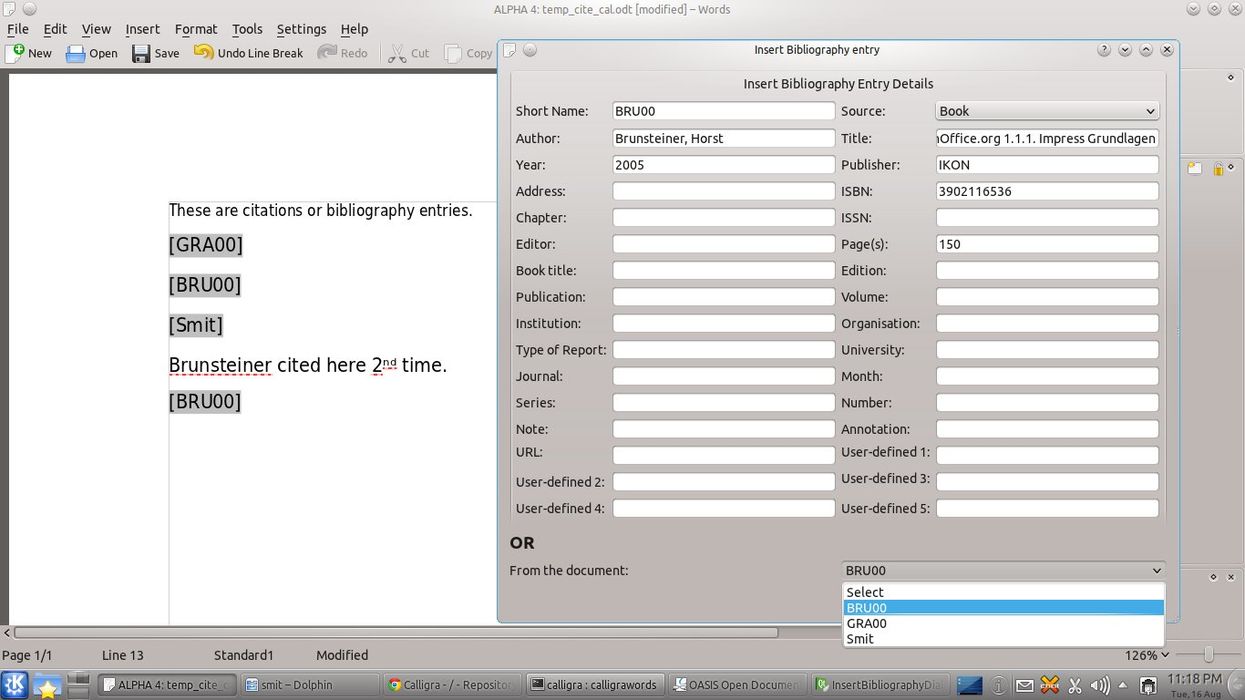Switch to calligrawords terminal taskbar entry

[x=594, y=685]
